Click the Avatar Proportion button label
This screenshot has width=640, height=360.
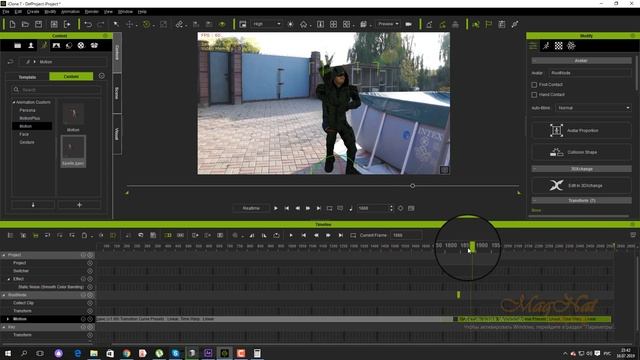[582, 131]
